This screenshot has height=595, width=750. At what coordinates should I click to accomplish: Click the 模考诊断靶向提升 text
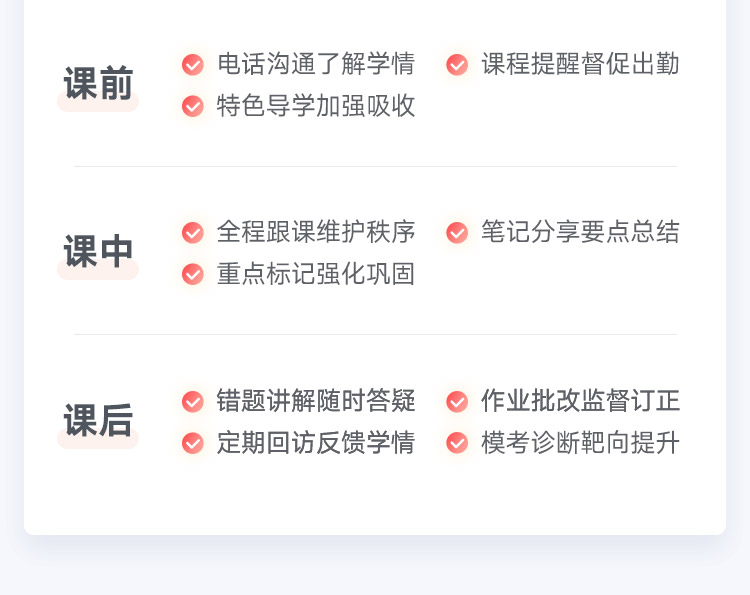(x=580, y=443)
